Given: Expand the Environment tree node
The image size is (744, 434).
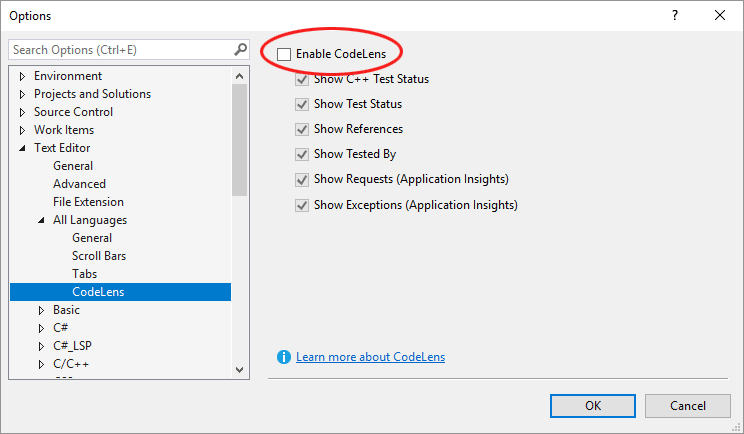Looking at the screenshot, I should pos(23,76).
